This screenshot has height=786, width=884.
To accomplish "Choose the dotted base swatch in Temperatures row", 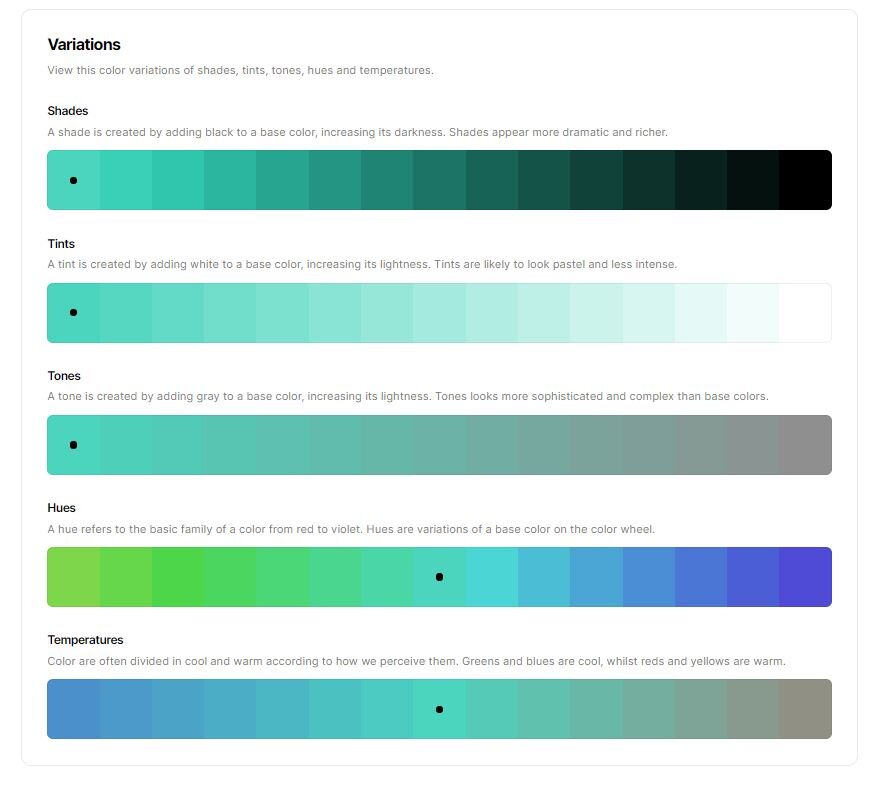I will (x=440, y=709).
